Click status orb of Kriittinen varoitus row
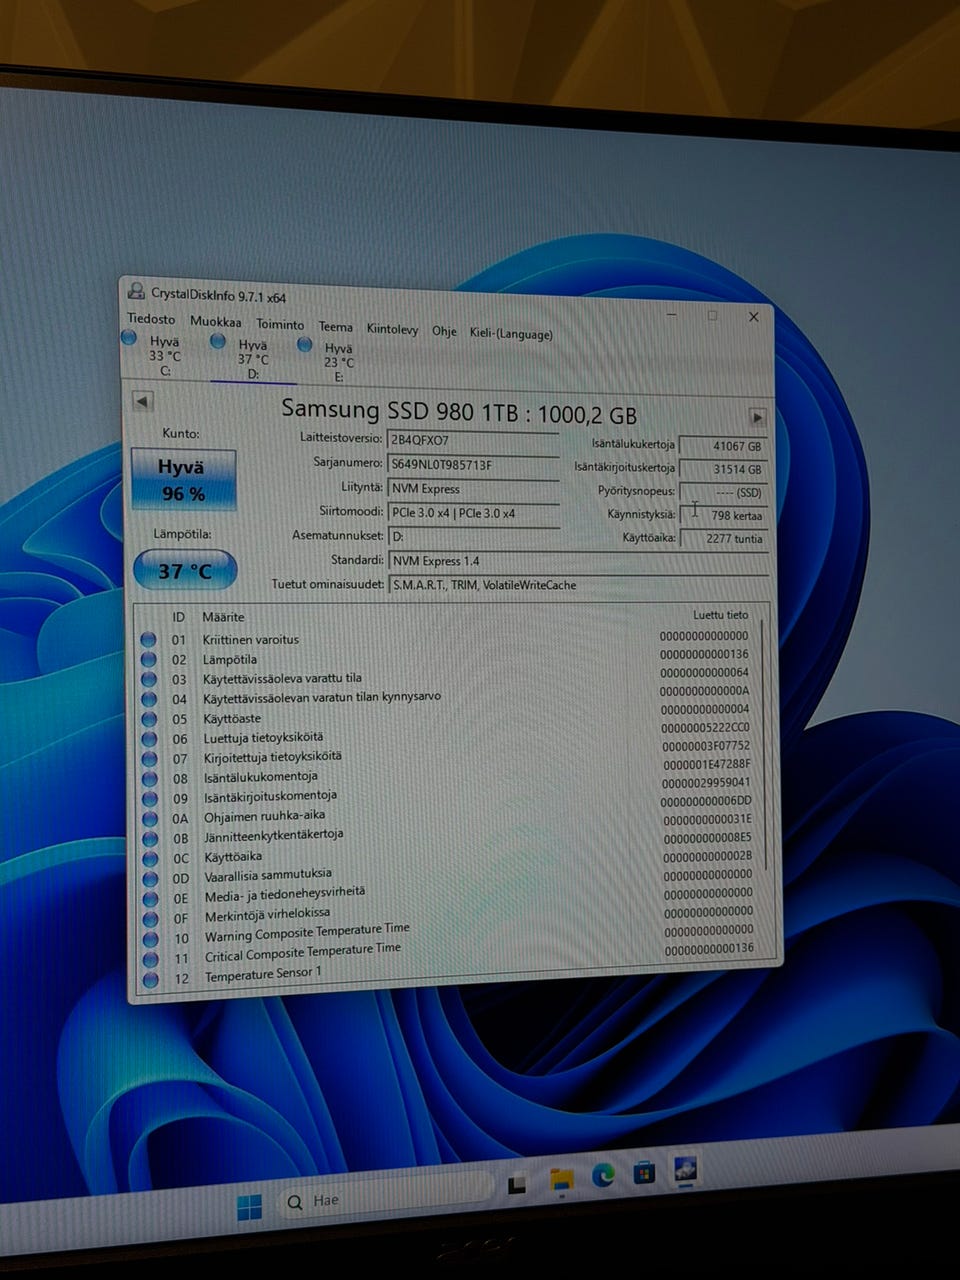960x1280 pixels. [x=148, y=639]
